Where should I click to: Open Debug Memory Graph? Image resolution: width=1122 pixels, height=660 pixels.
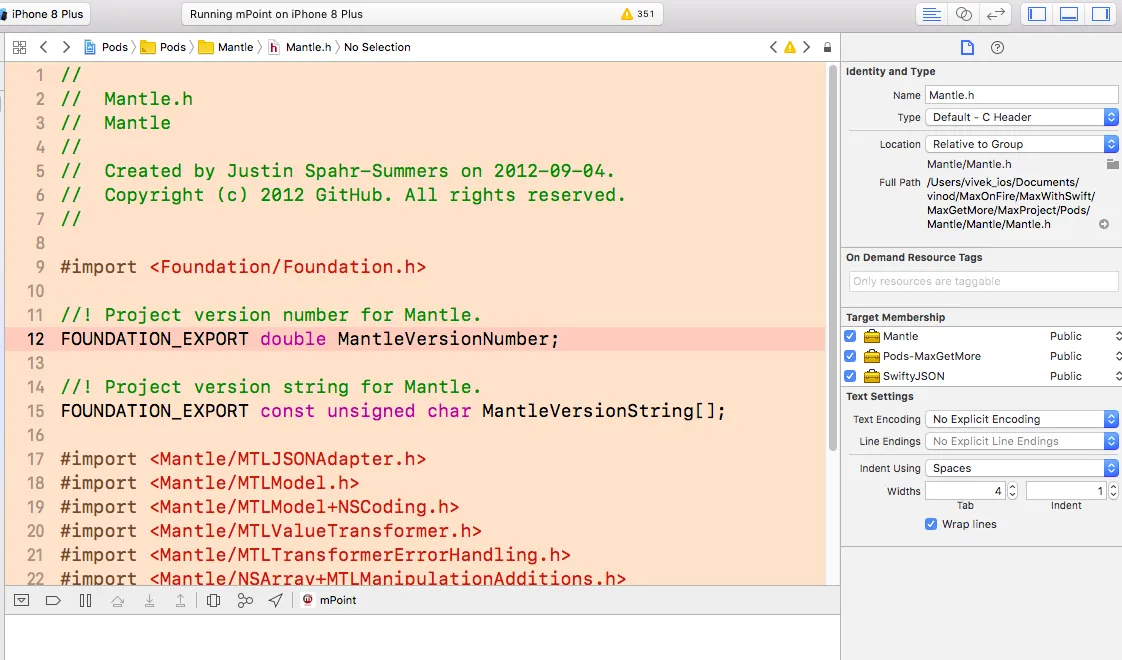tap(245, 601)
